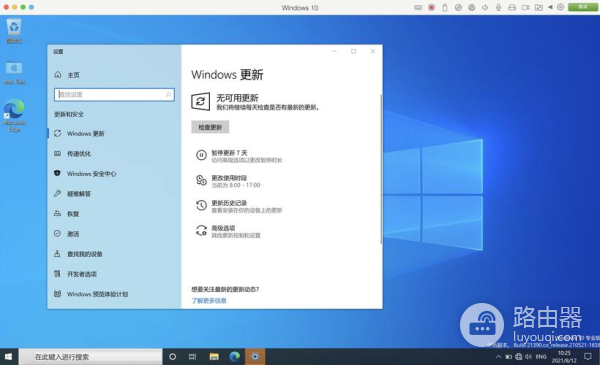This screenshot has height=365, width=600.
Task: Open the Windows Start menu
Action: click(8, 357)
